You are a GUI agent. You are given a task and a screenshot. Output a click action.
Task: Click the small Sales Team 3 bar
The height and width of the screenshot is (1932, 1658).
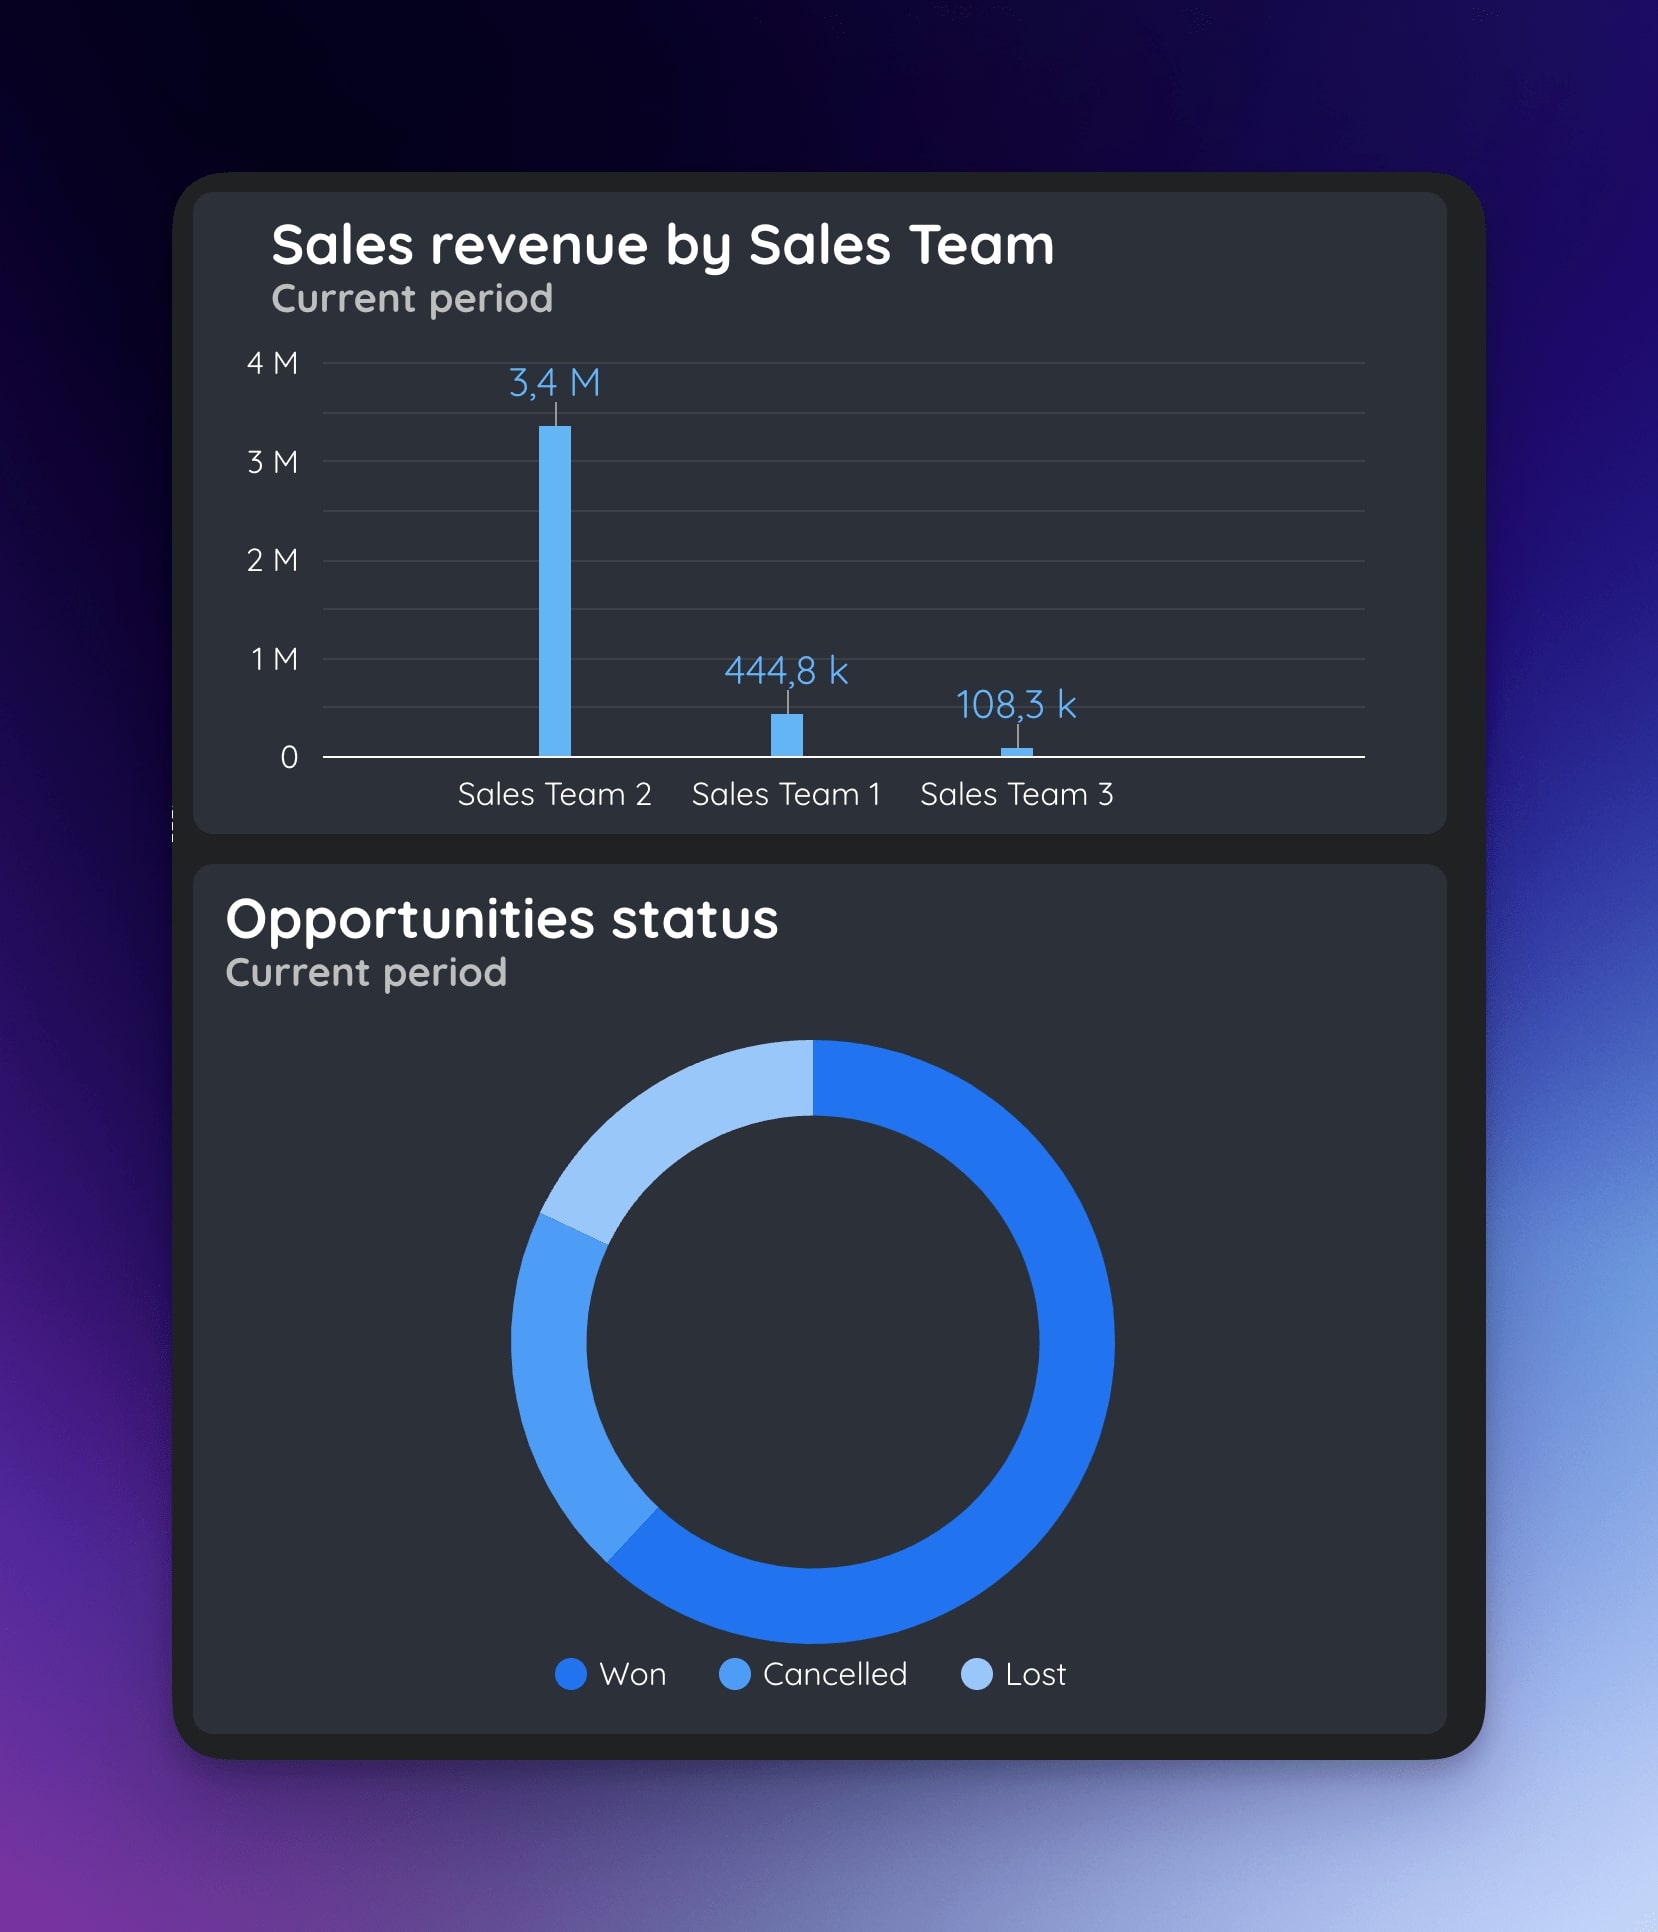(x=1017, y=752)
